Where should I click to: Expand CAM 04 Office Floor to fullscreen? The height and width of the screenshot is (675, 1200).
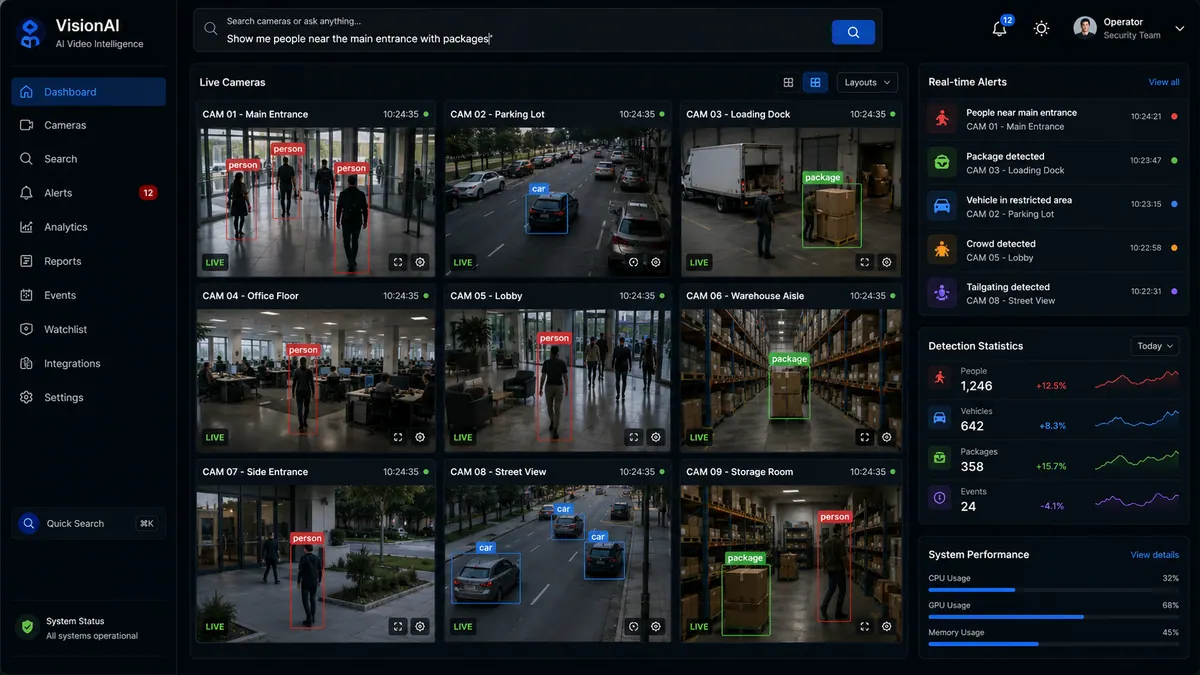coord(398,437)
